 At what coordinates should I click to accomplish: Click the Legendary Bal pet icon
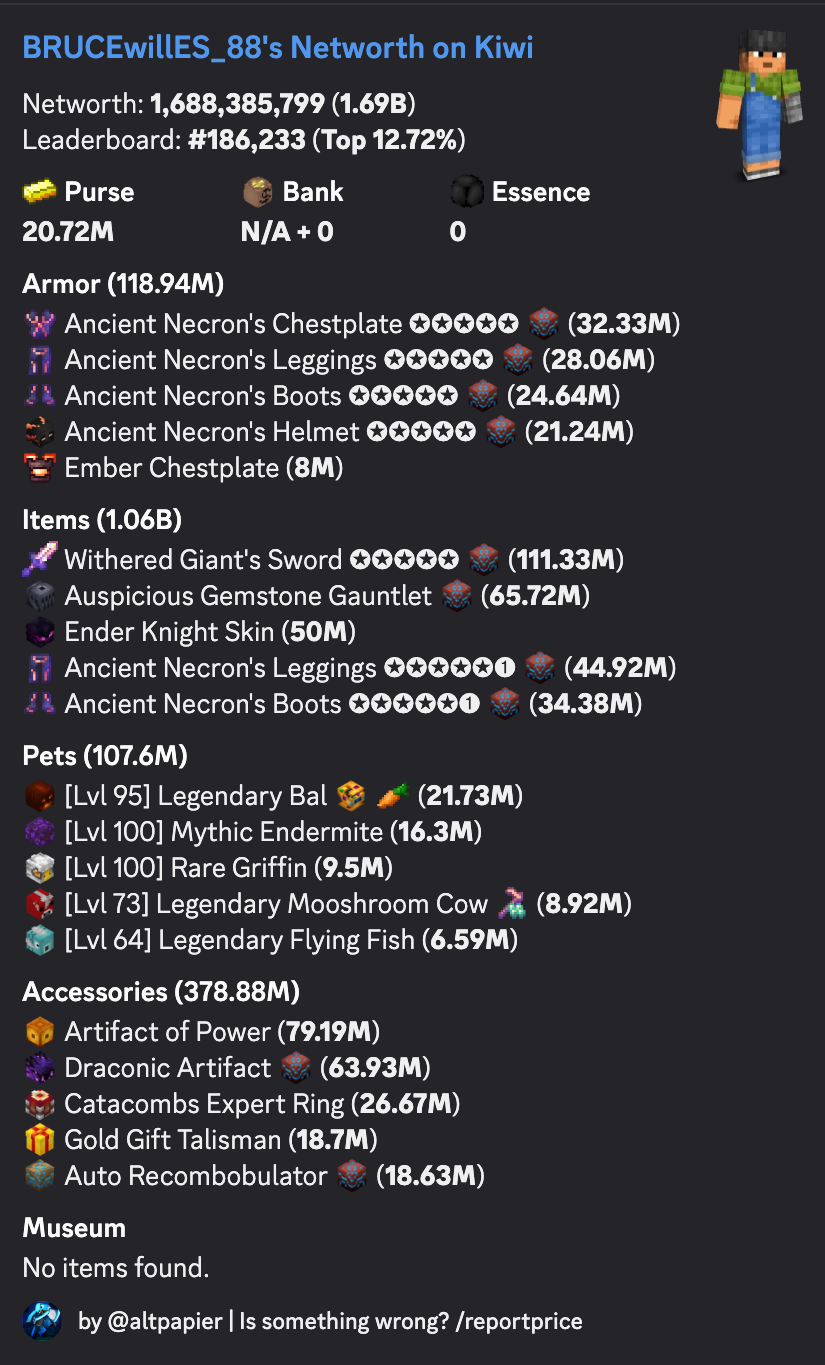coord(39,796)
